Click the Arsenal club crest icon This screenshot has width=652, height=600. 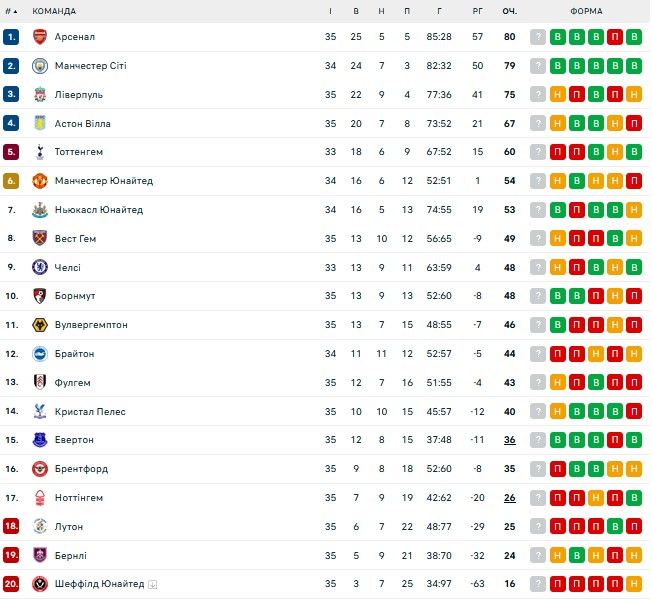[40, 37]
